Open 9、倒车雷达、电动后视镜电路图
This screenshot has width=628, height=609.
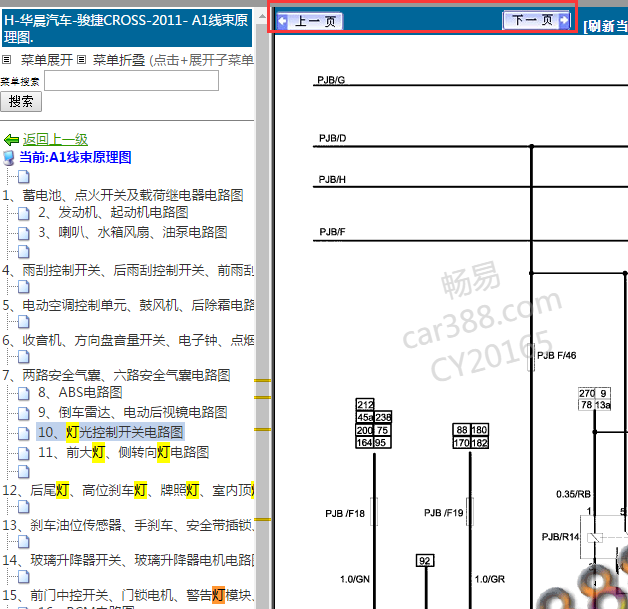point(133,412)
